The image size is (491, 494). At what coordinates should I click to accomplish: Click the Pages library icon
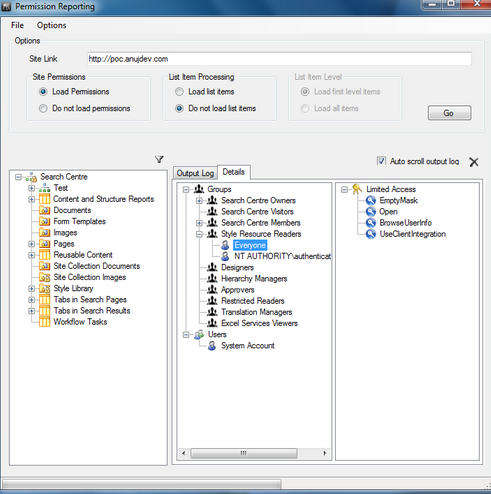[x=44, y=244]
